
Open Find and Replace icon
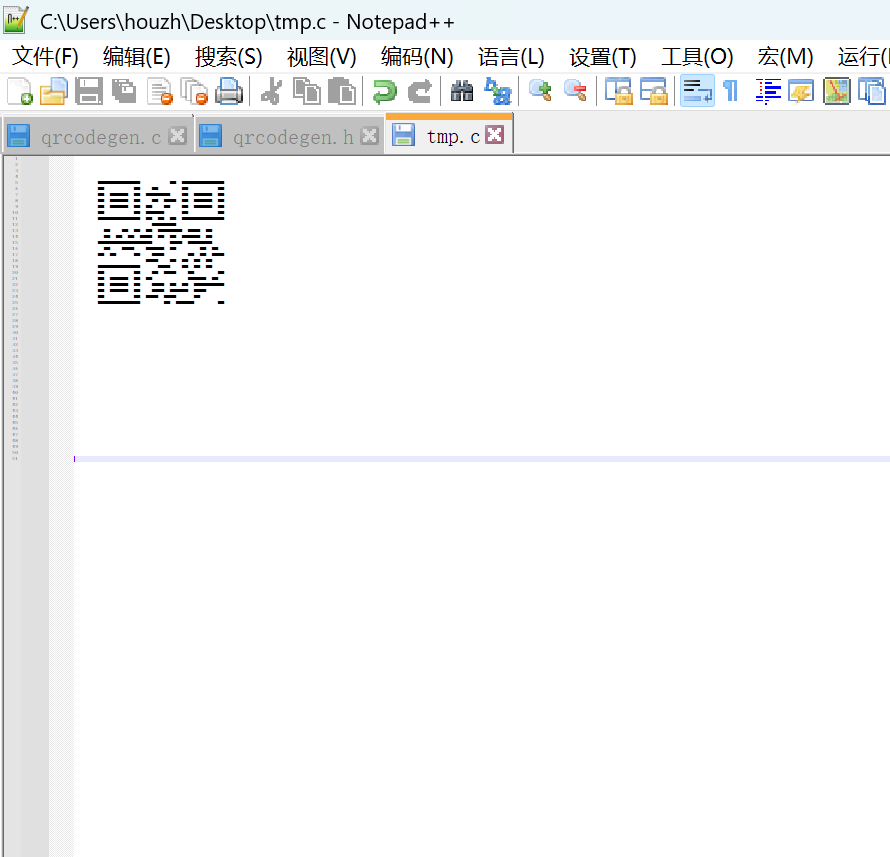498,91
